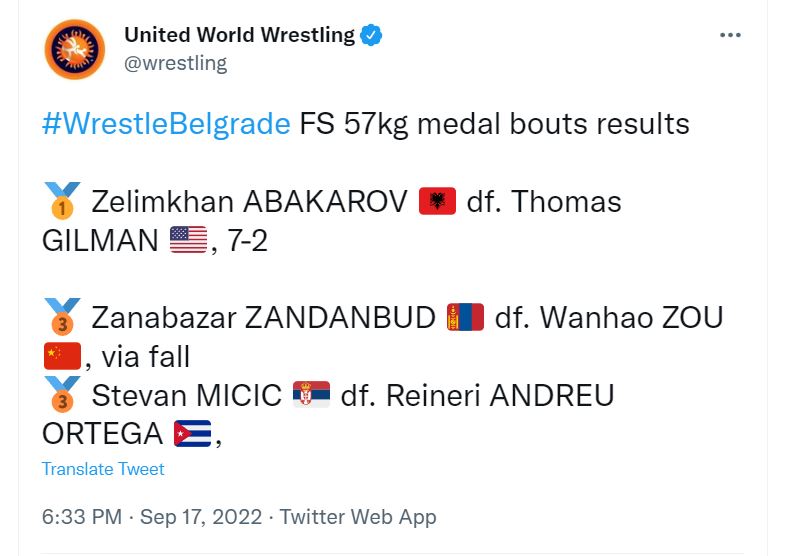This screenshot has width=795, height=556.
Task: Open the tweet's three-dot more menu
Action: (x=731, y=35)
